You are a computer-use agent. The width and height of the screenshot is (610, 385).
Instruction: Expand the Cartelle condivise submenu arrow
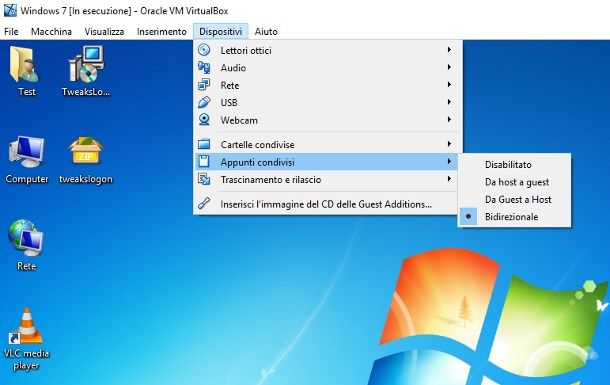449,144
